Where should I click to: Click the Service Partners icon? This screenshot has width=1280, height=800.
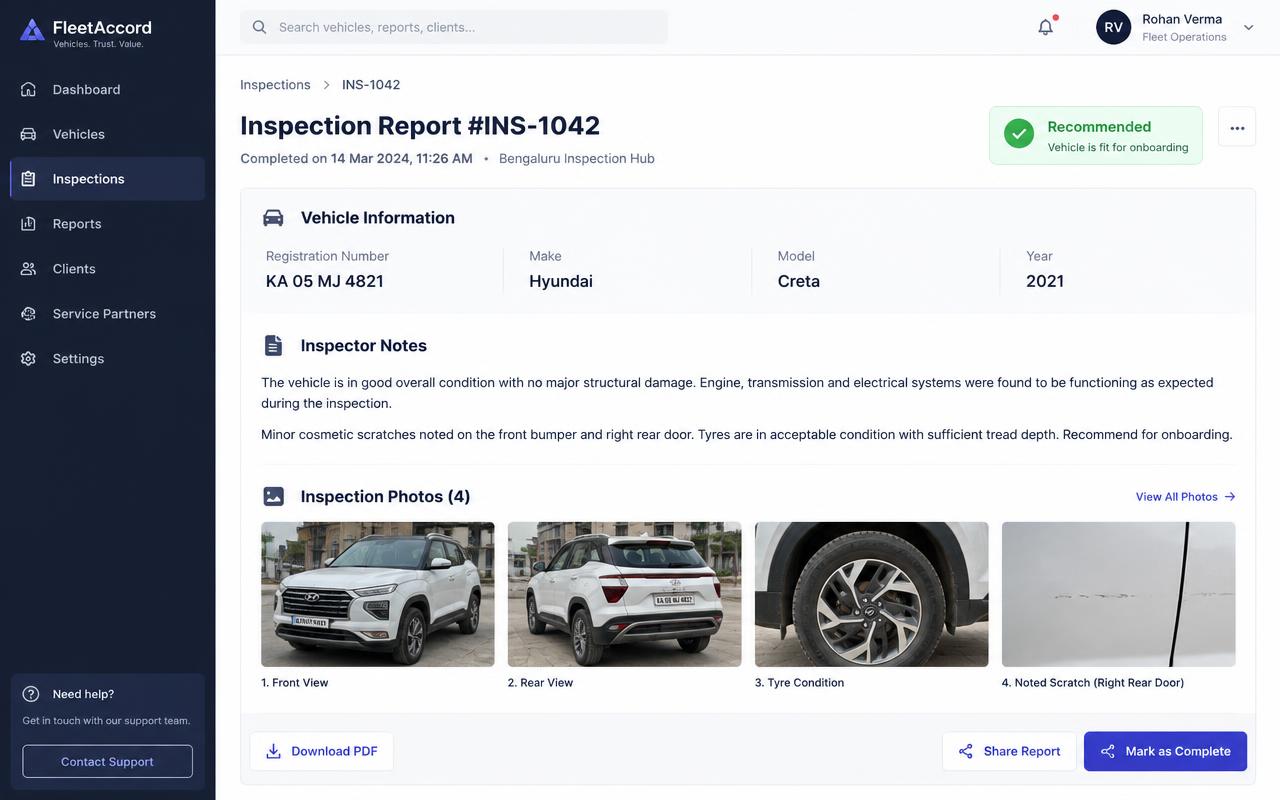coord(29,314)
